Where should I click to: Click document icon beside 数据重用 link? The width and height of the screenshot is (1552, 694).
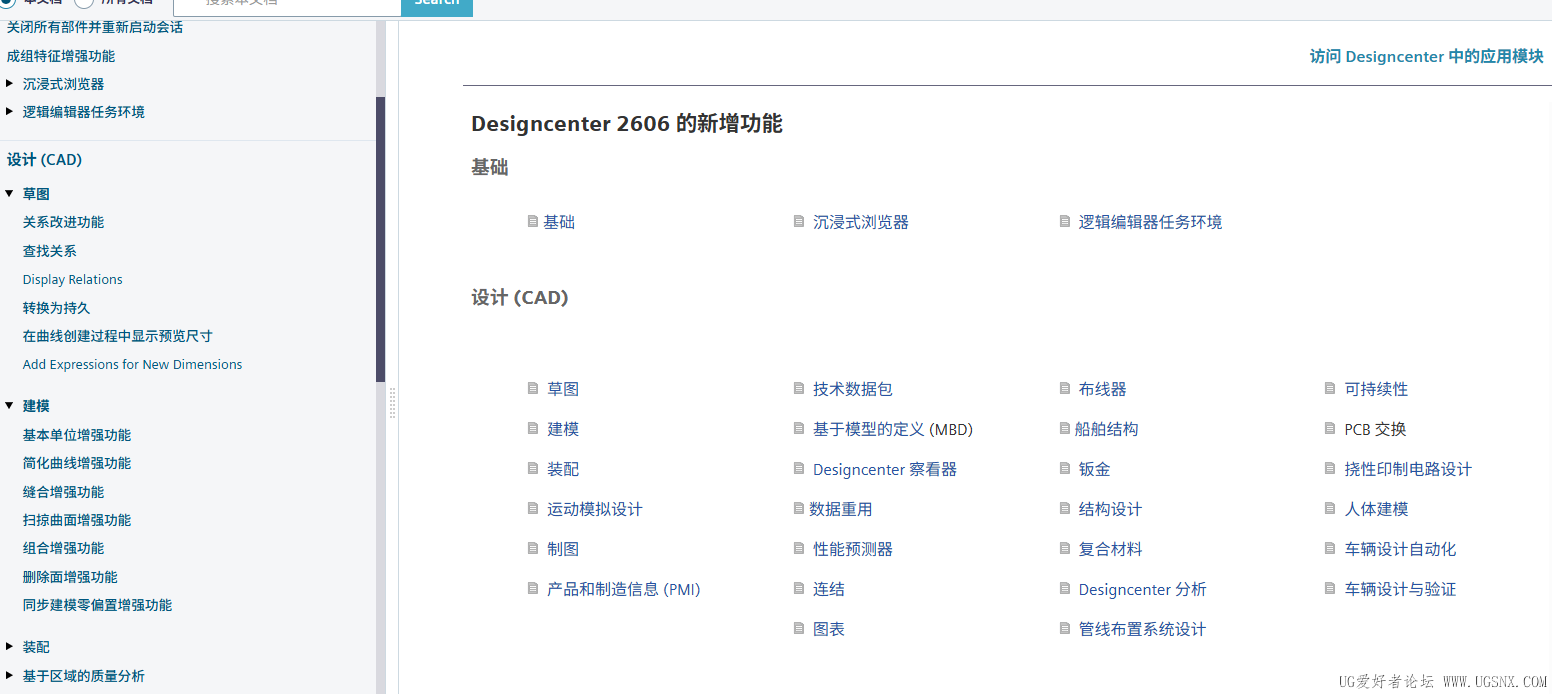coord(799,508)
